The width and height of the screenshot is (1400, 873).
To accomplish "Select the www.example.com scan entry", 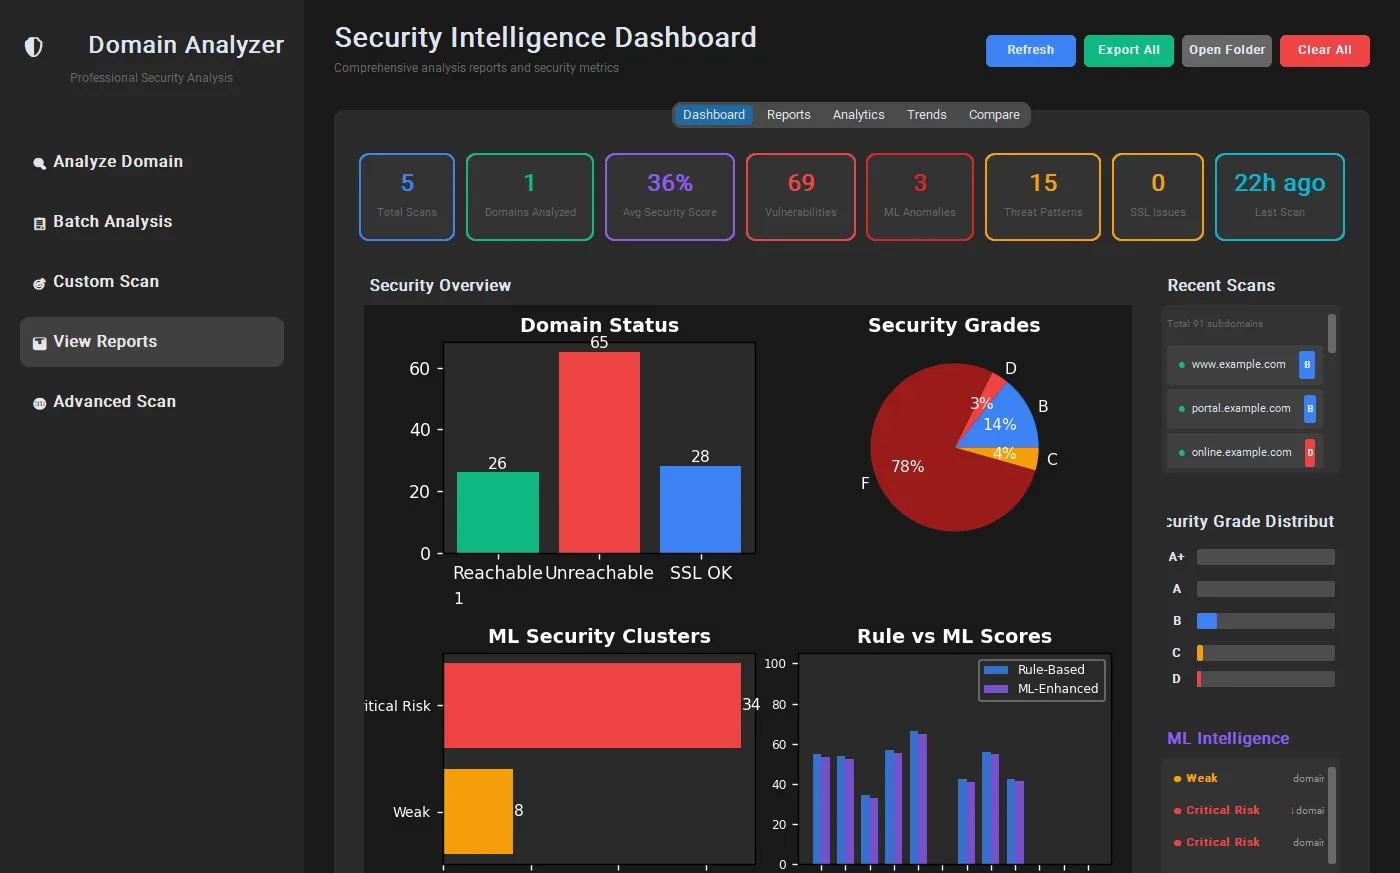I will [x=1245, y=365].
